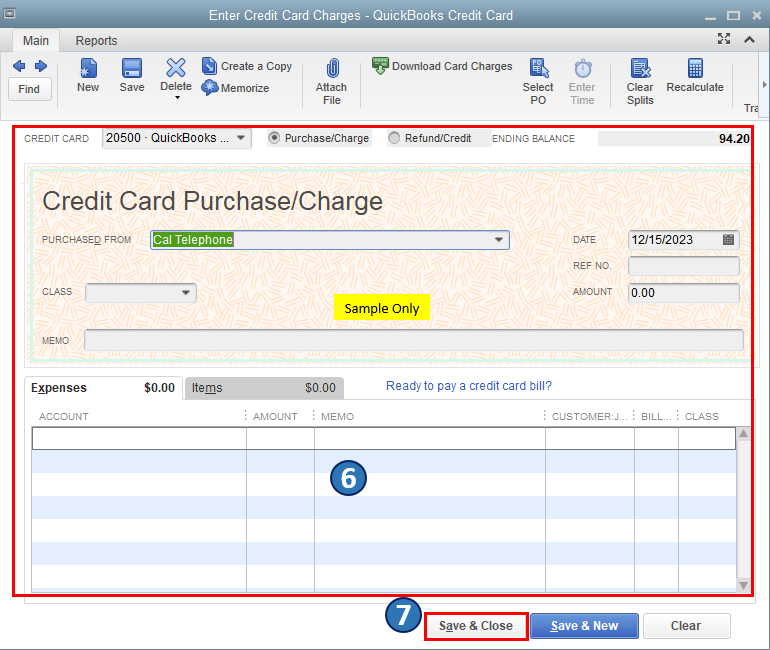Screen dimensions: 770x650
Task: Open the Purchased From dropdown arrow
Action: (x=498, y=240)
